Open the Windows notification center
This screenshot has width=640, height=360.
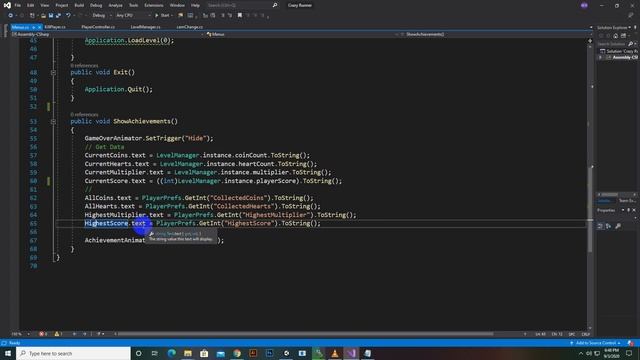629,353
